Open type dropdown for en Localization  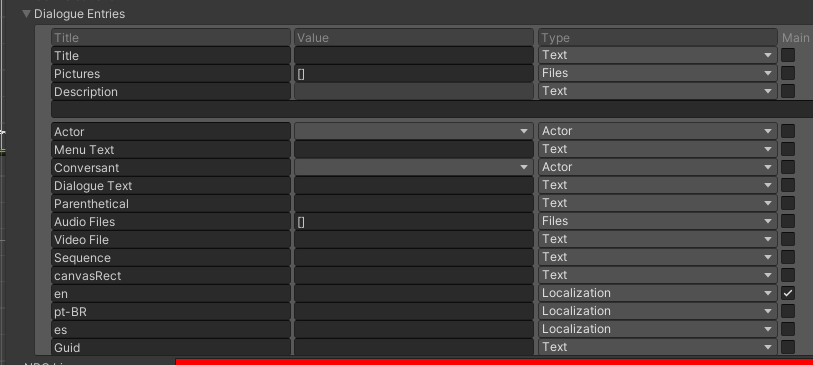coord(657,293)
